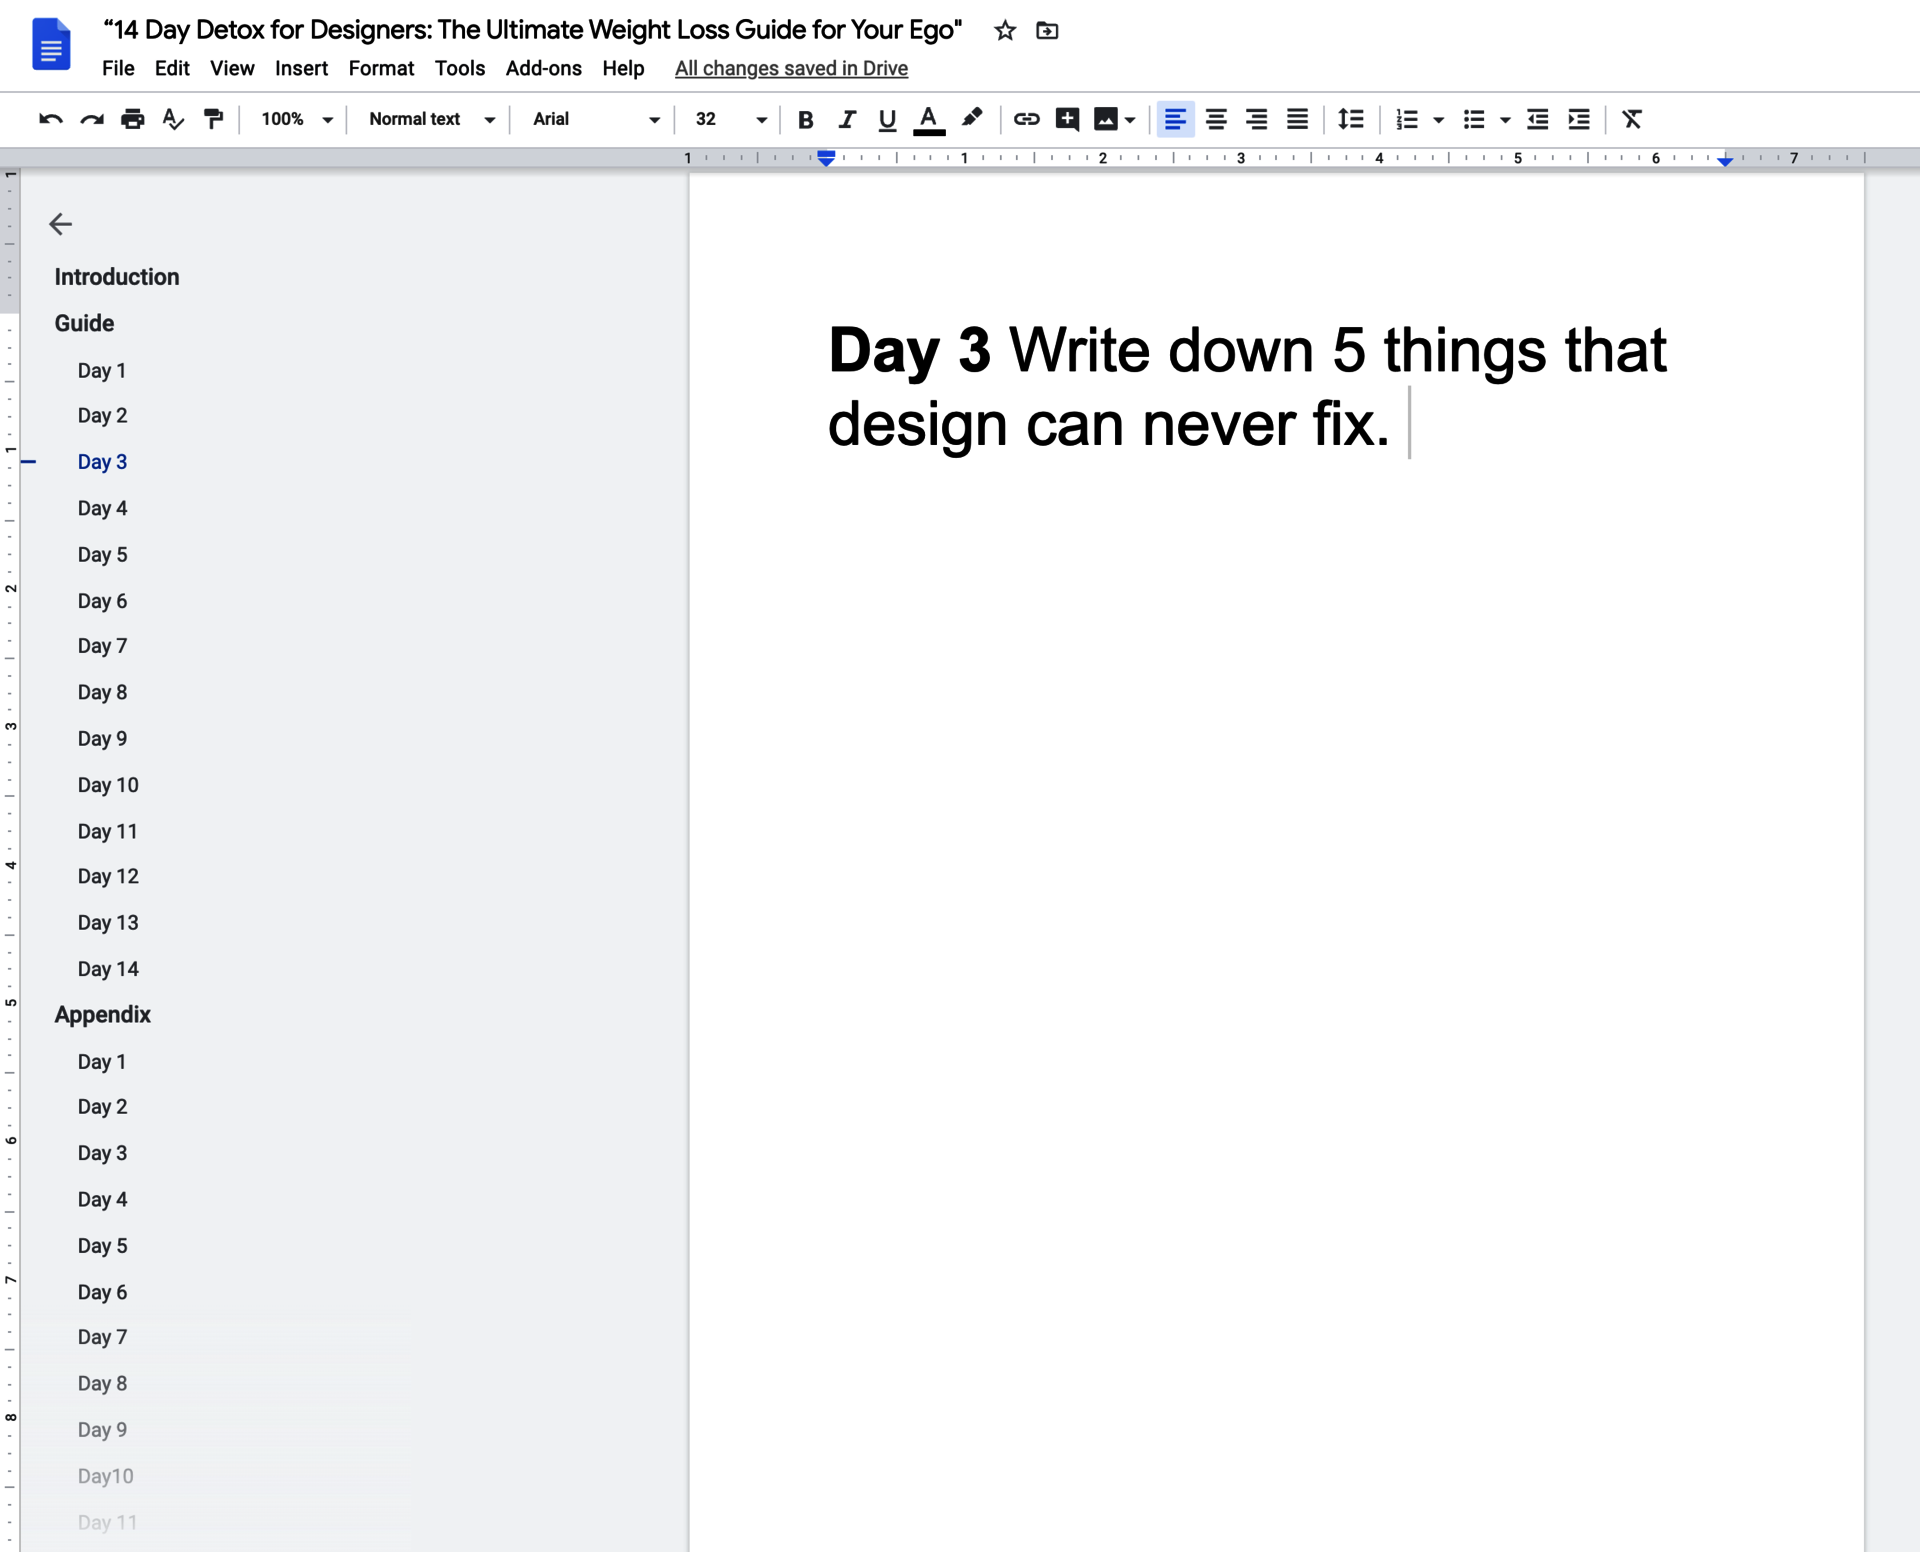
Task: Open the font size 32 dropdown
Action: click(730, 119)
